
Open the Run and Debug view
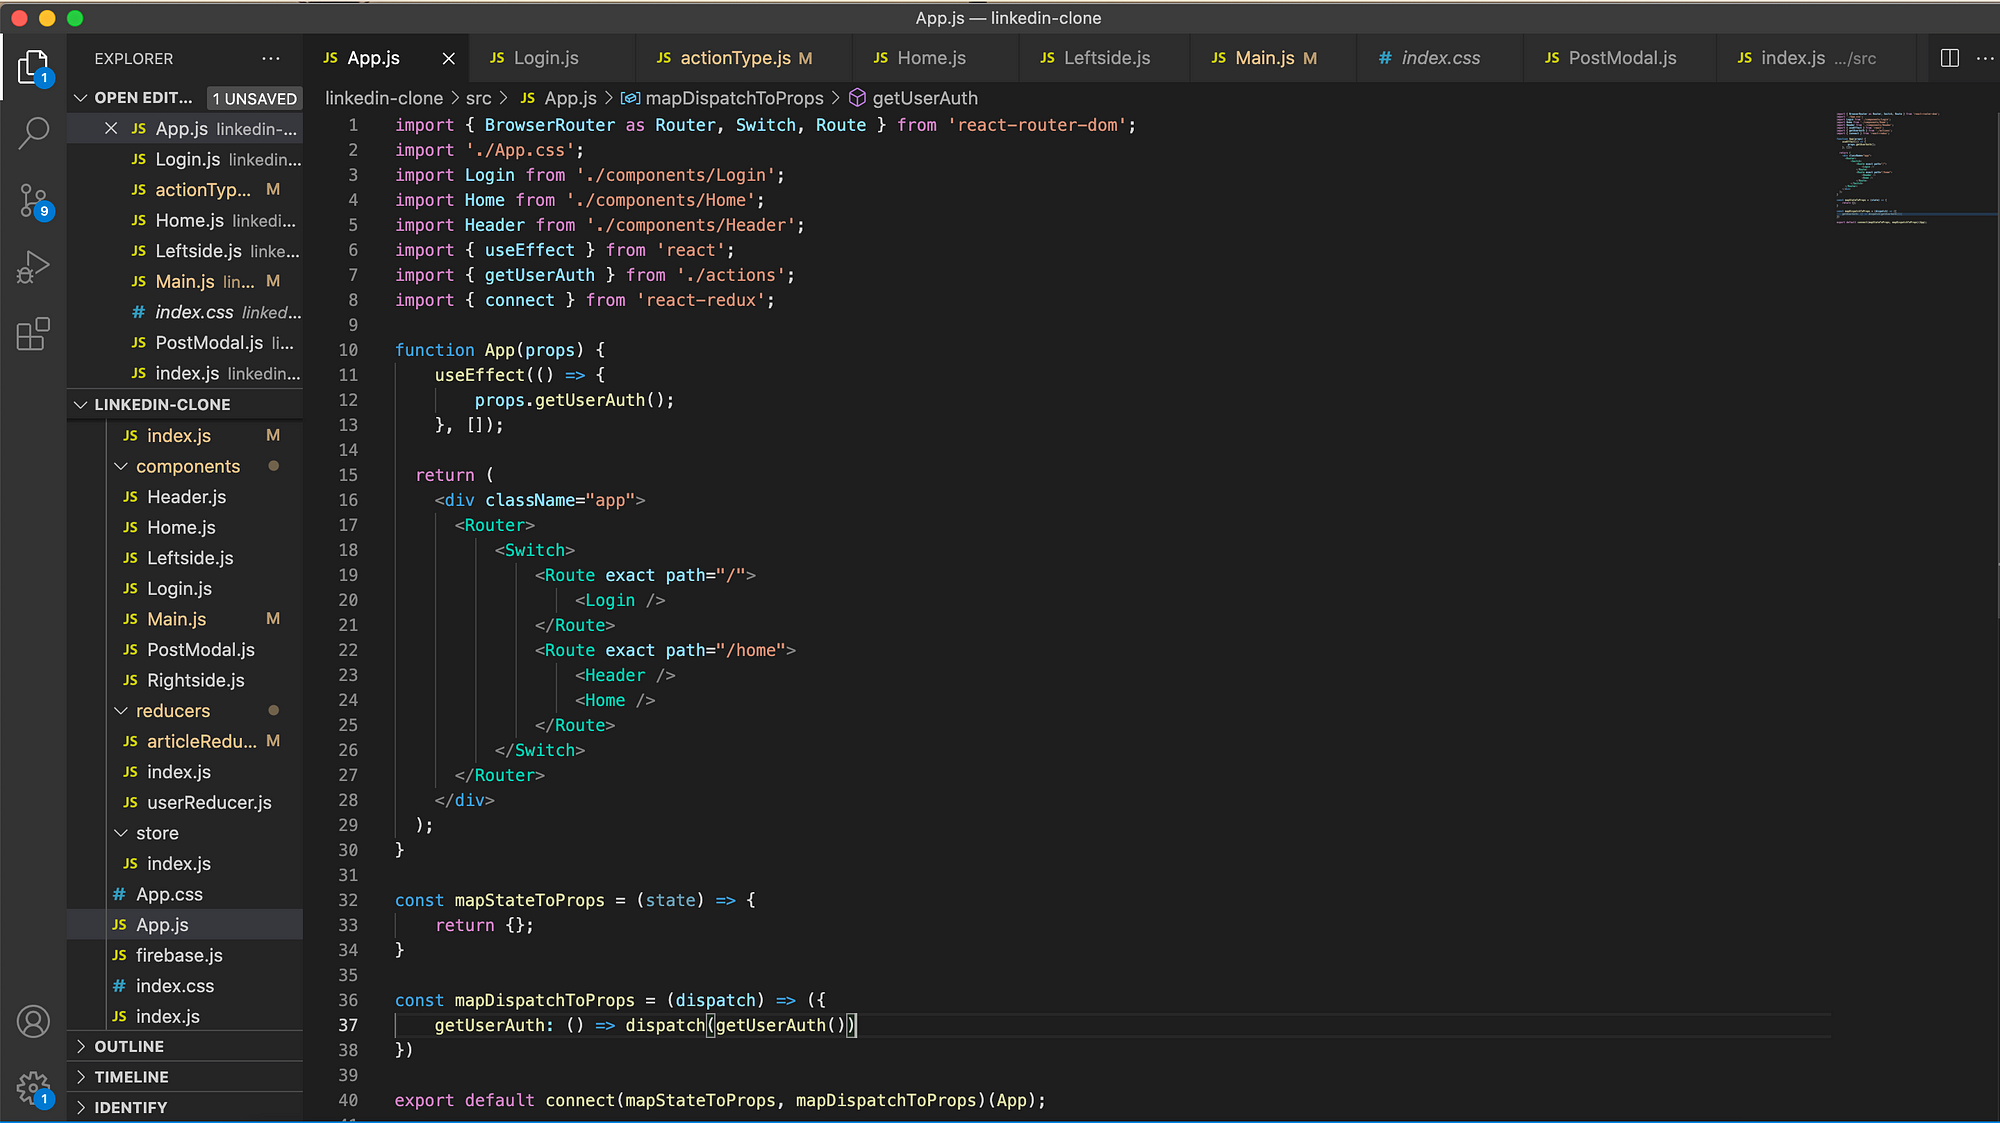coord(33,267)
